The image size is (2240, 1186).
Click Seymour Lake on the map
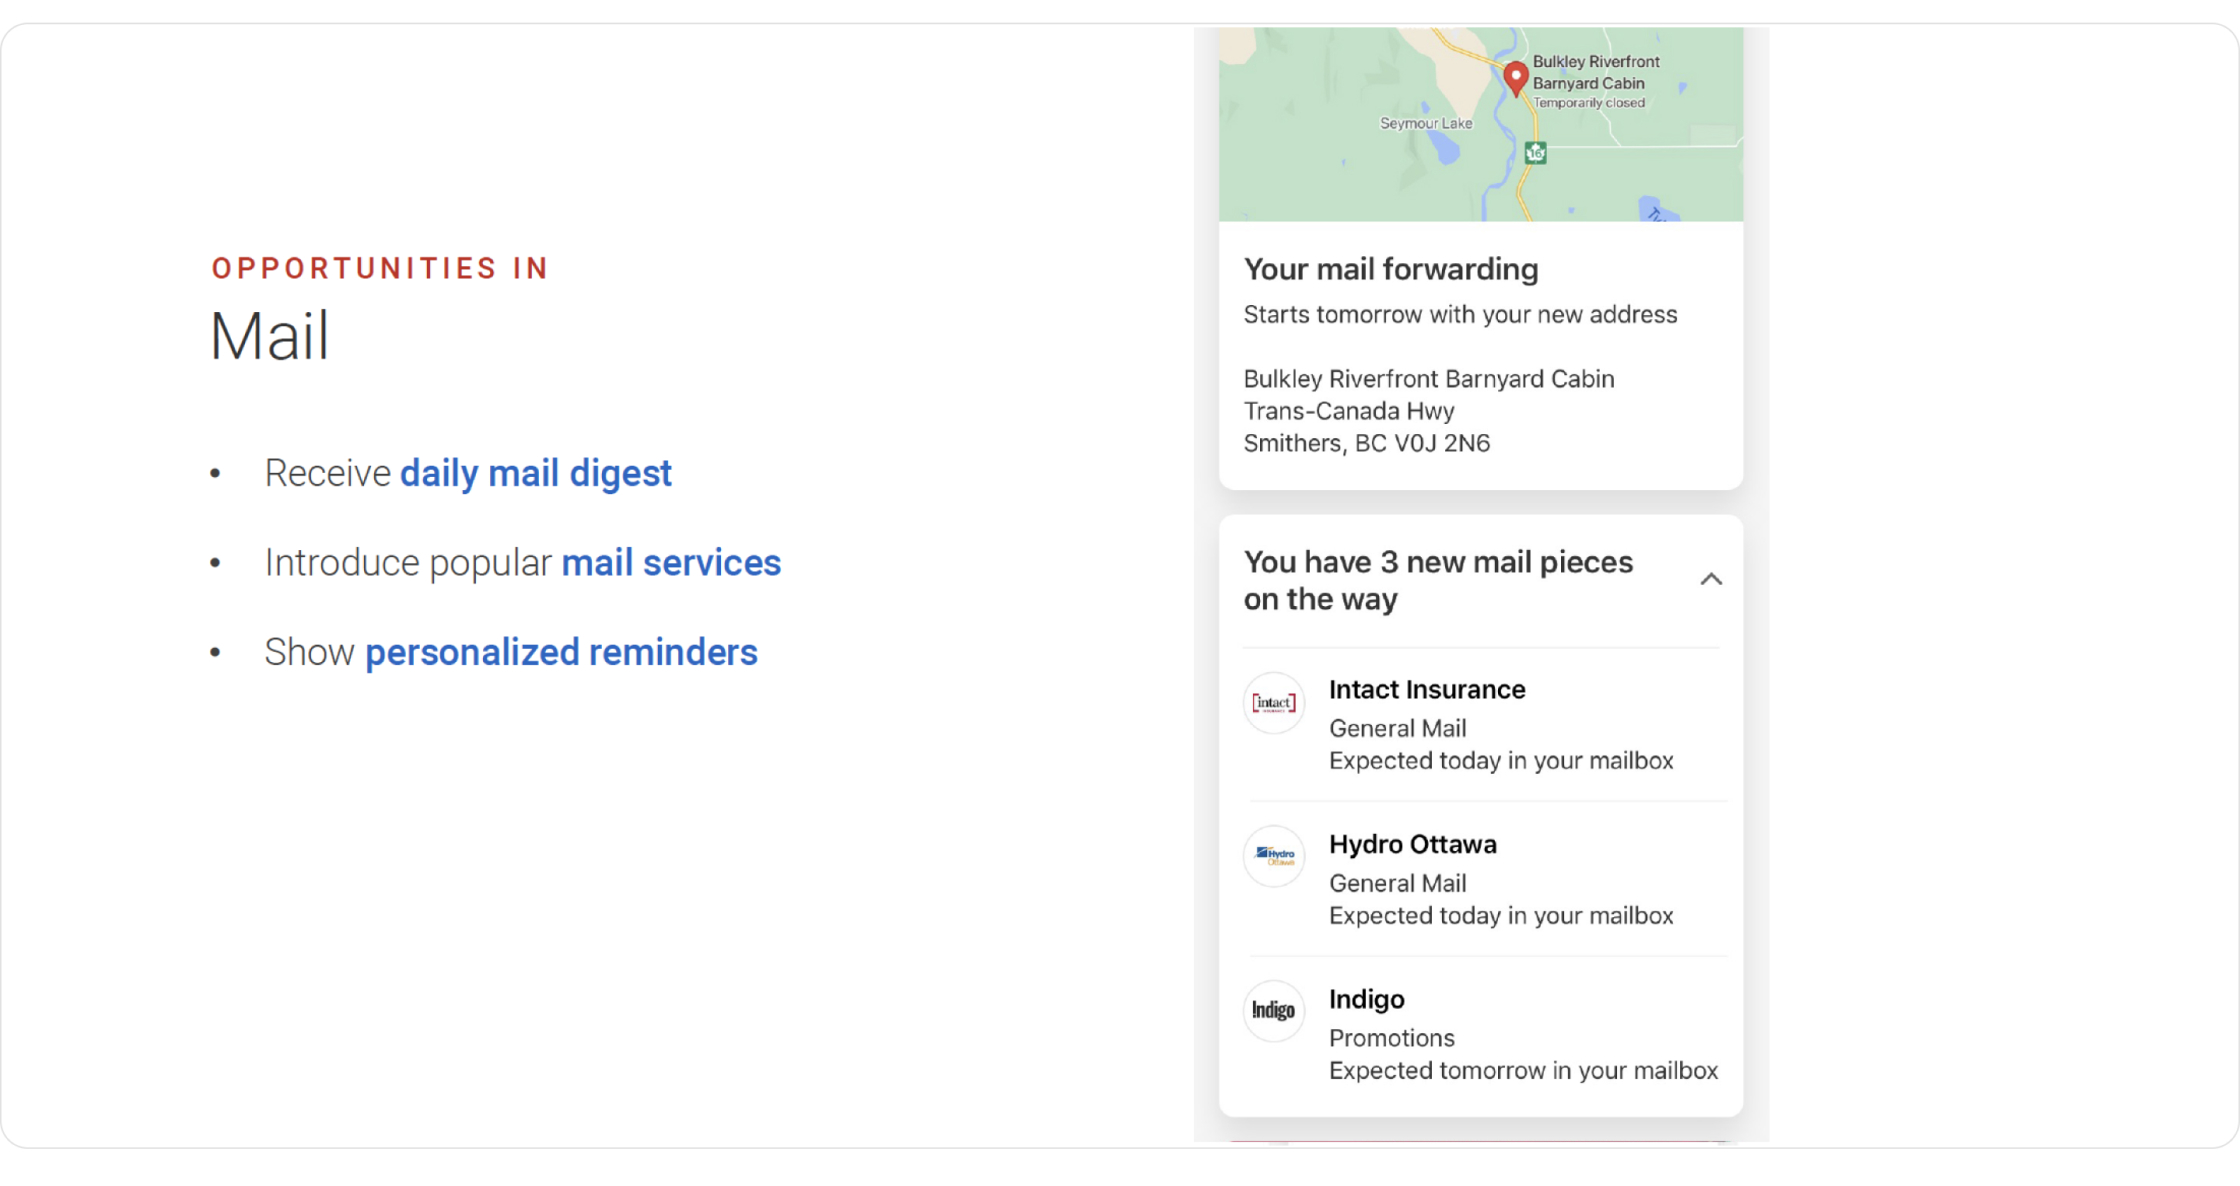[1424, 122]
